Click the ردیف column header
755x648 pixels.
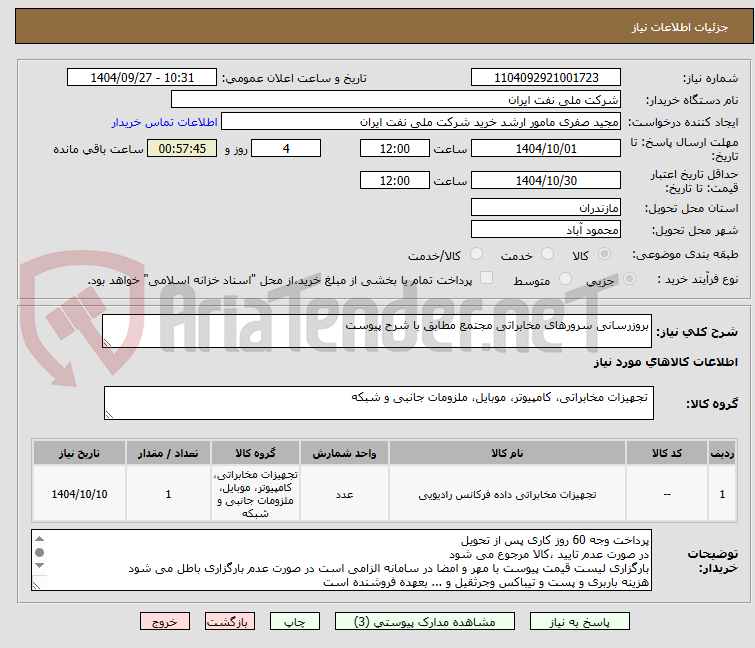point(722,453)
